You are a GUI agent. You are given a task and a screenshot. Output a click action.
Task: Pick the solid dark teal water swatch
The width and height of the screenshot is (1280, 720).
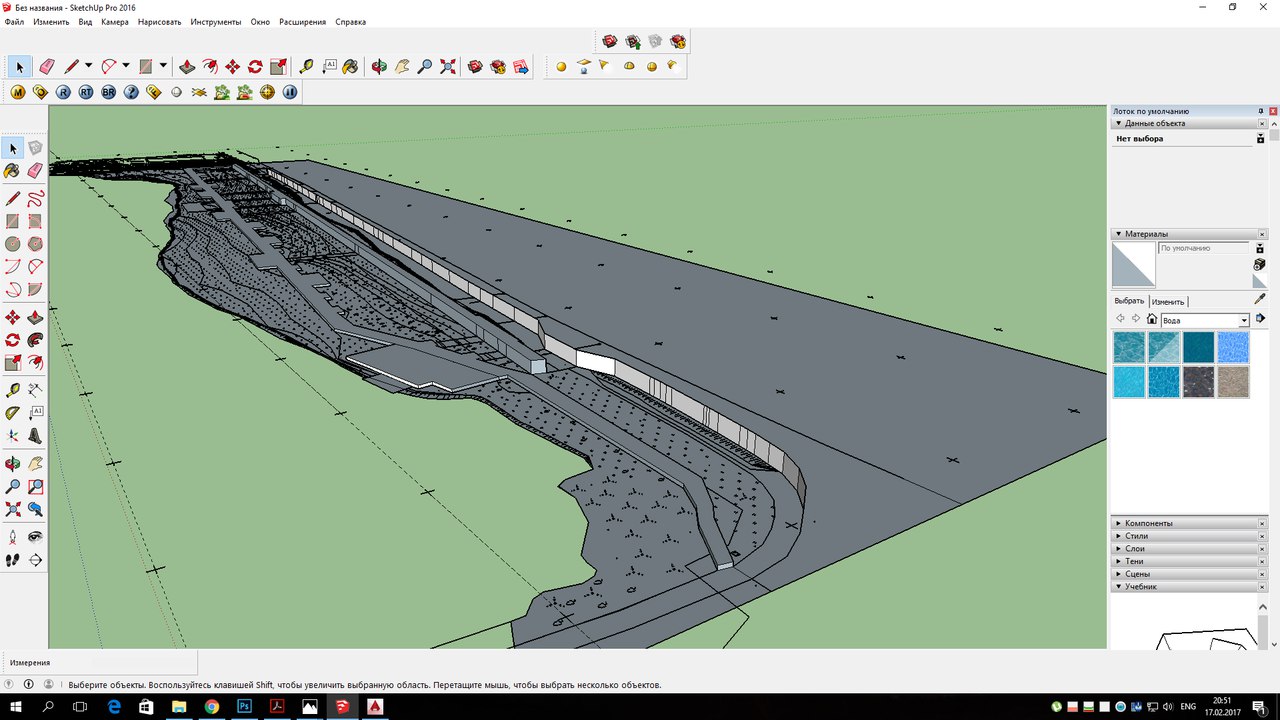coord(1198,347)
